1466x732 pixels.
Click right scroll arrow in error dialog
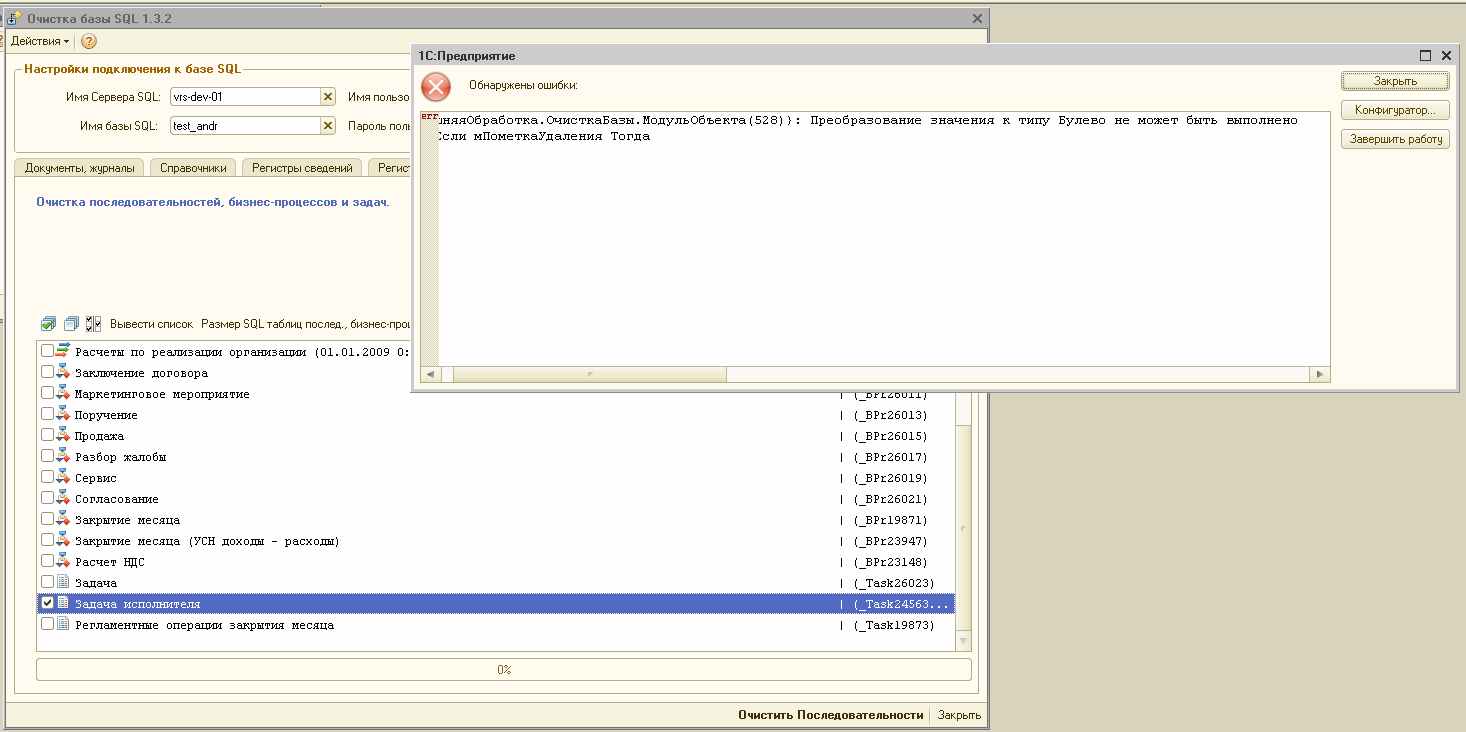(x=1320, y=374)
